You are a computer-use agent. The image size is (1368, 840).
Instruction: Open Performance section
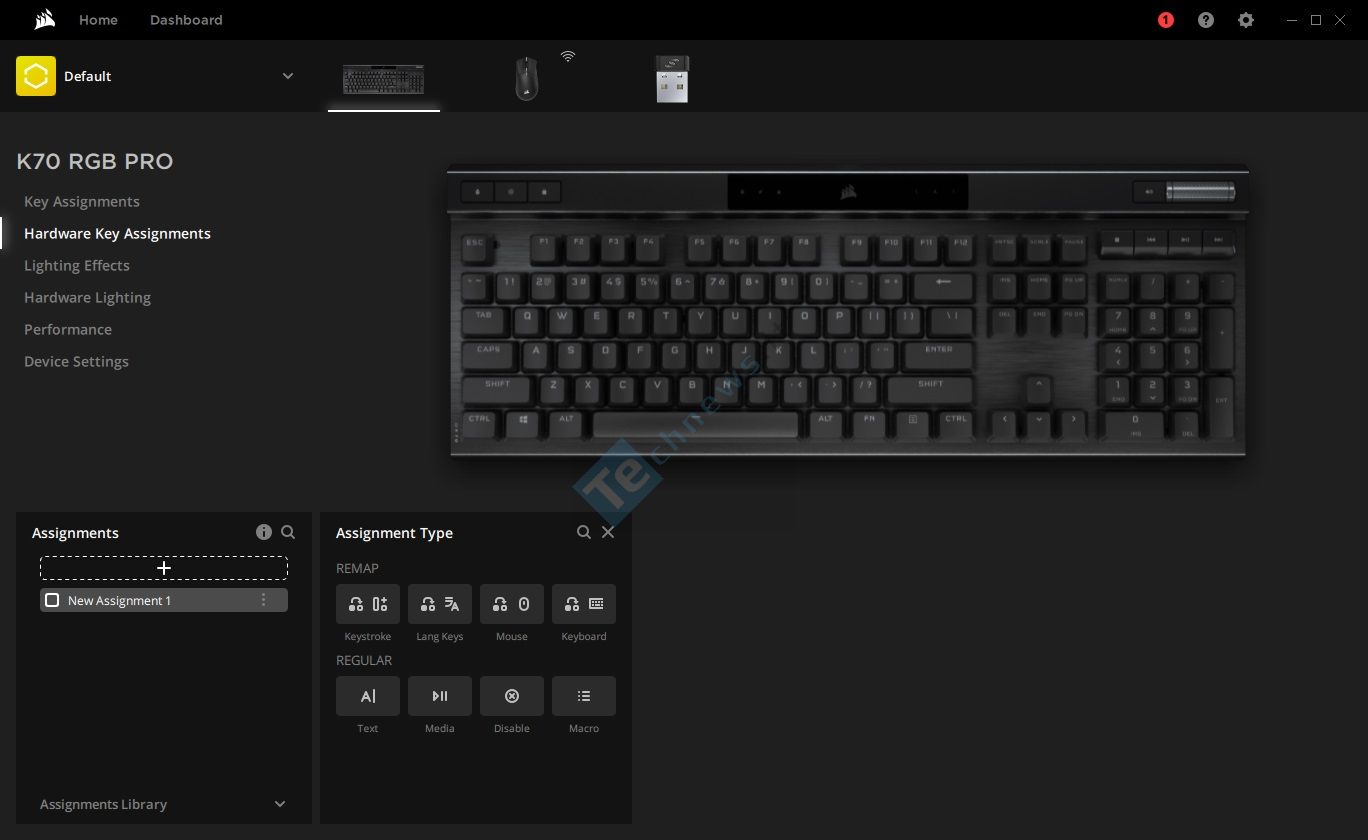tap(68, 329)
